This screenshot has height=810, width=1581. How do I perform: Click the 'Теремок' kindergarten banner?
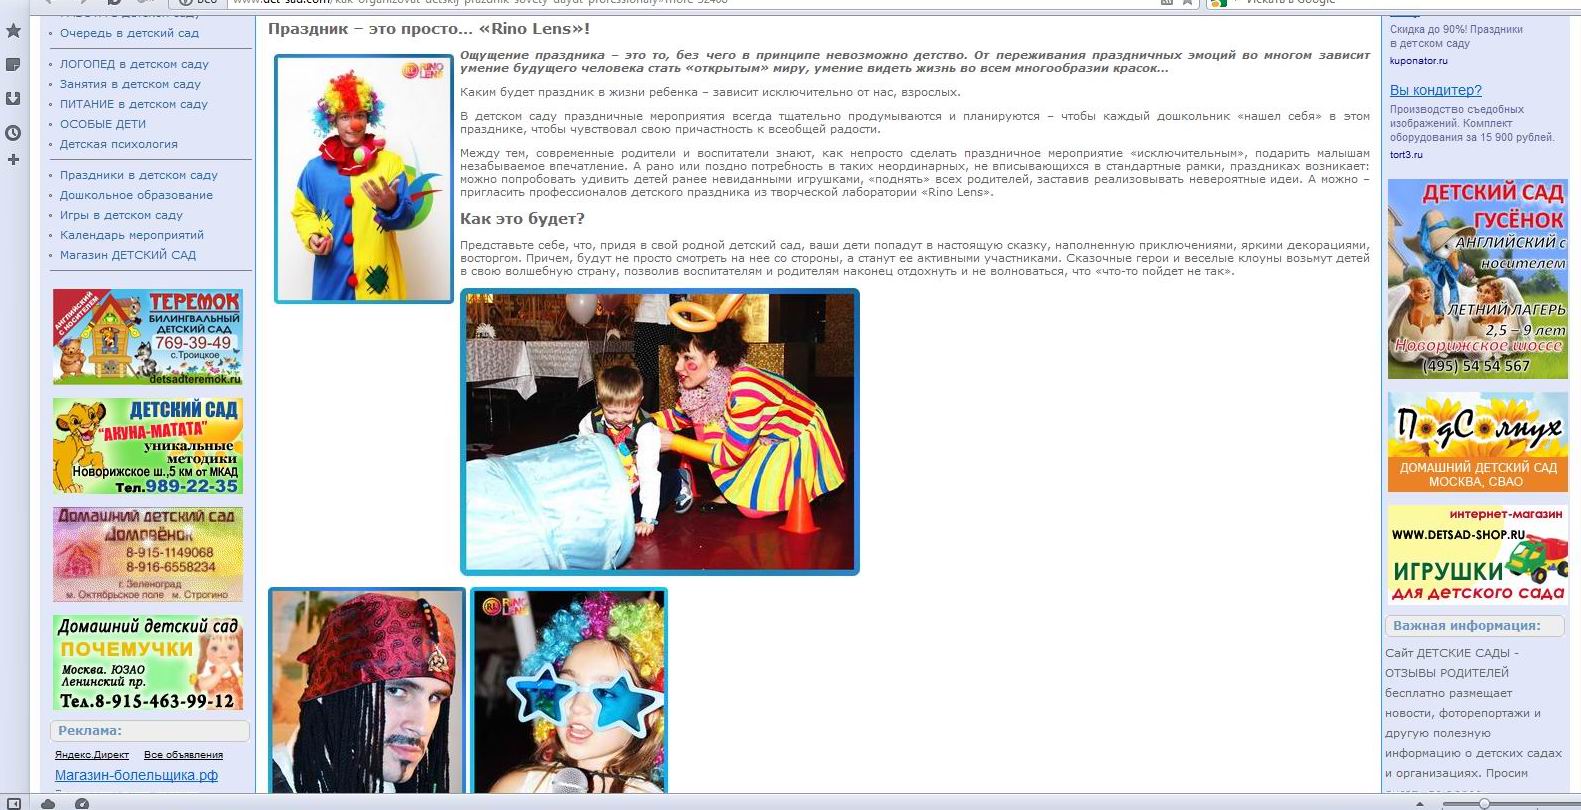(x=148, y=337)
